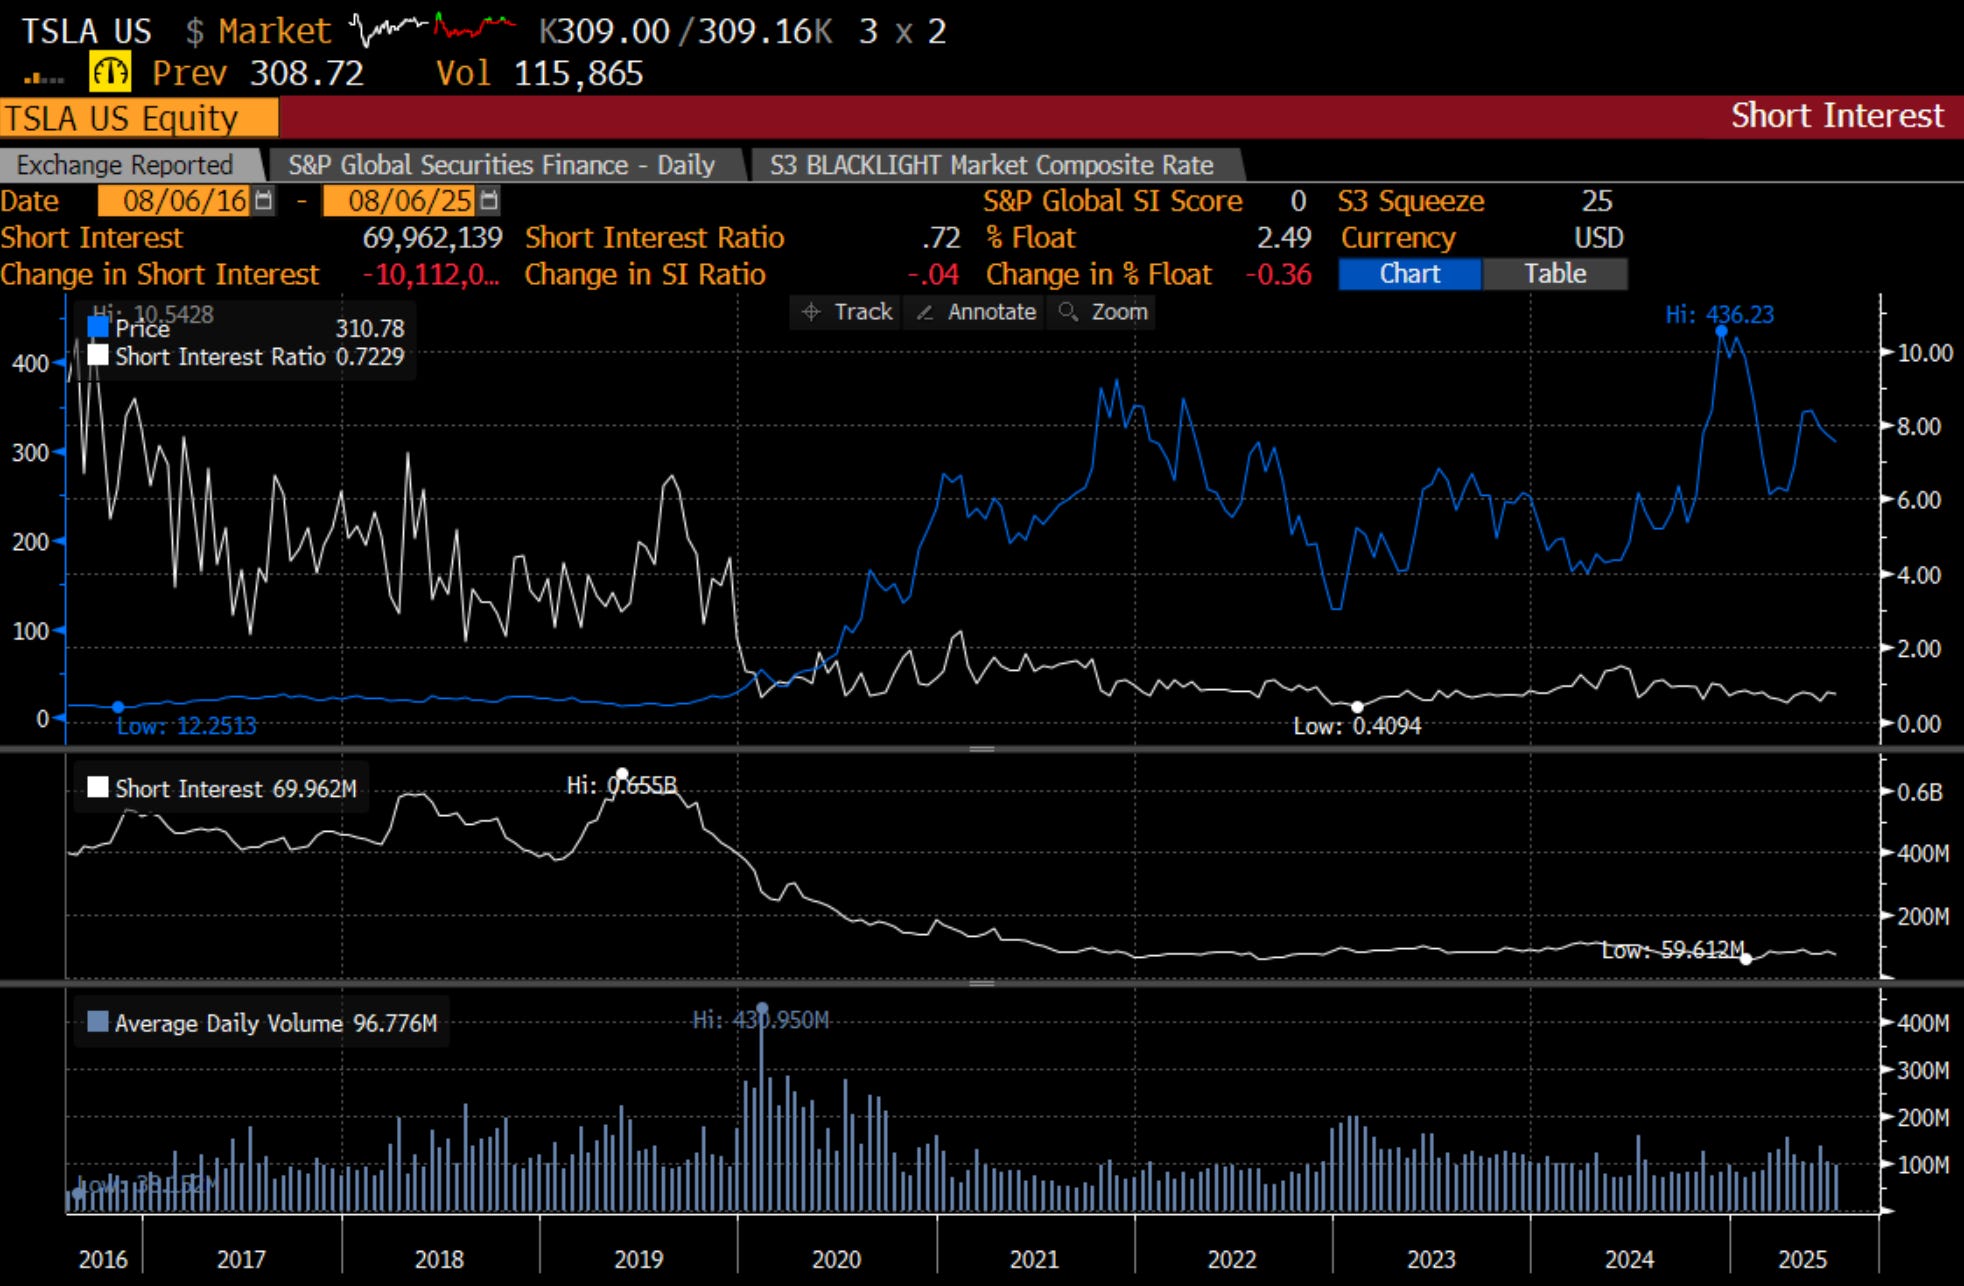The width and height of the screenshot is (1964, 1286).
Task: Click the TSLA US Equity security field
Action: pos(138,118)
